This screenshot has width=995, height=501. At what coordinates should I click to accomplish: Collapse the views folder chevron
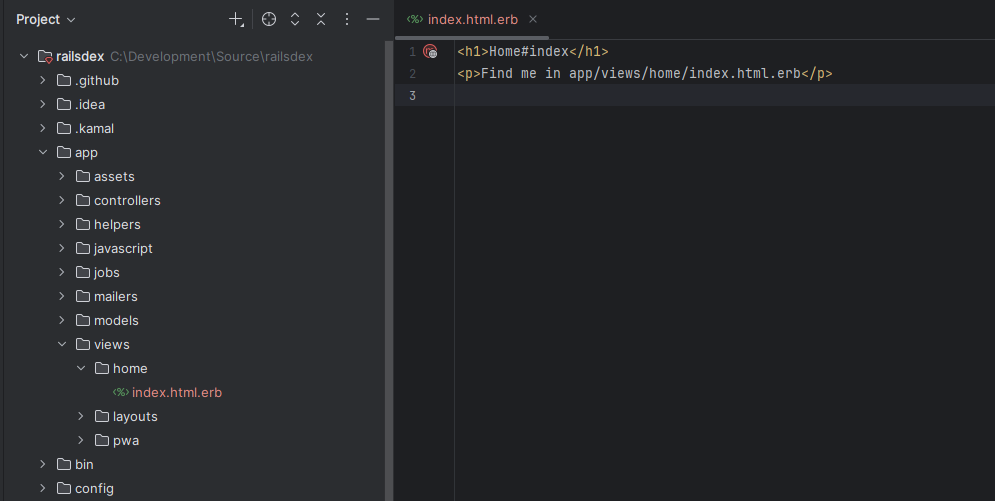click(x=62, y=345)
